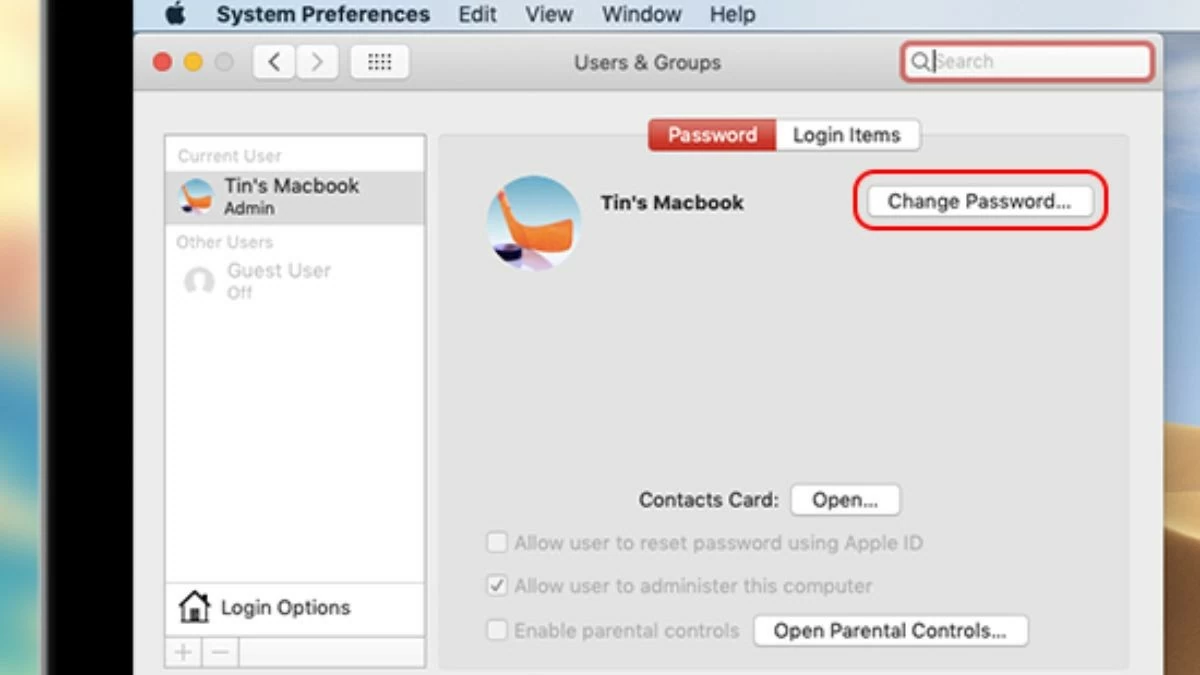Viewport: 1200px width, 675px height.
Task: Click the Change Password button
Action: pos(979,201)
